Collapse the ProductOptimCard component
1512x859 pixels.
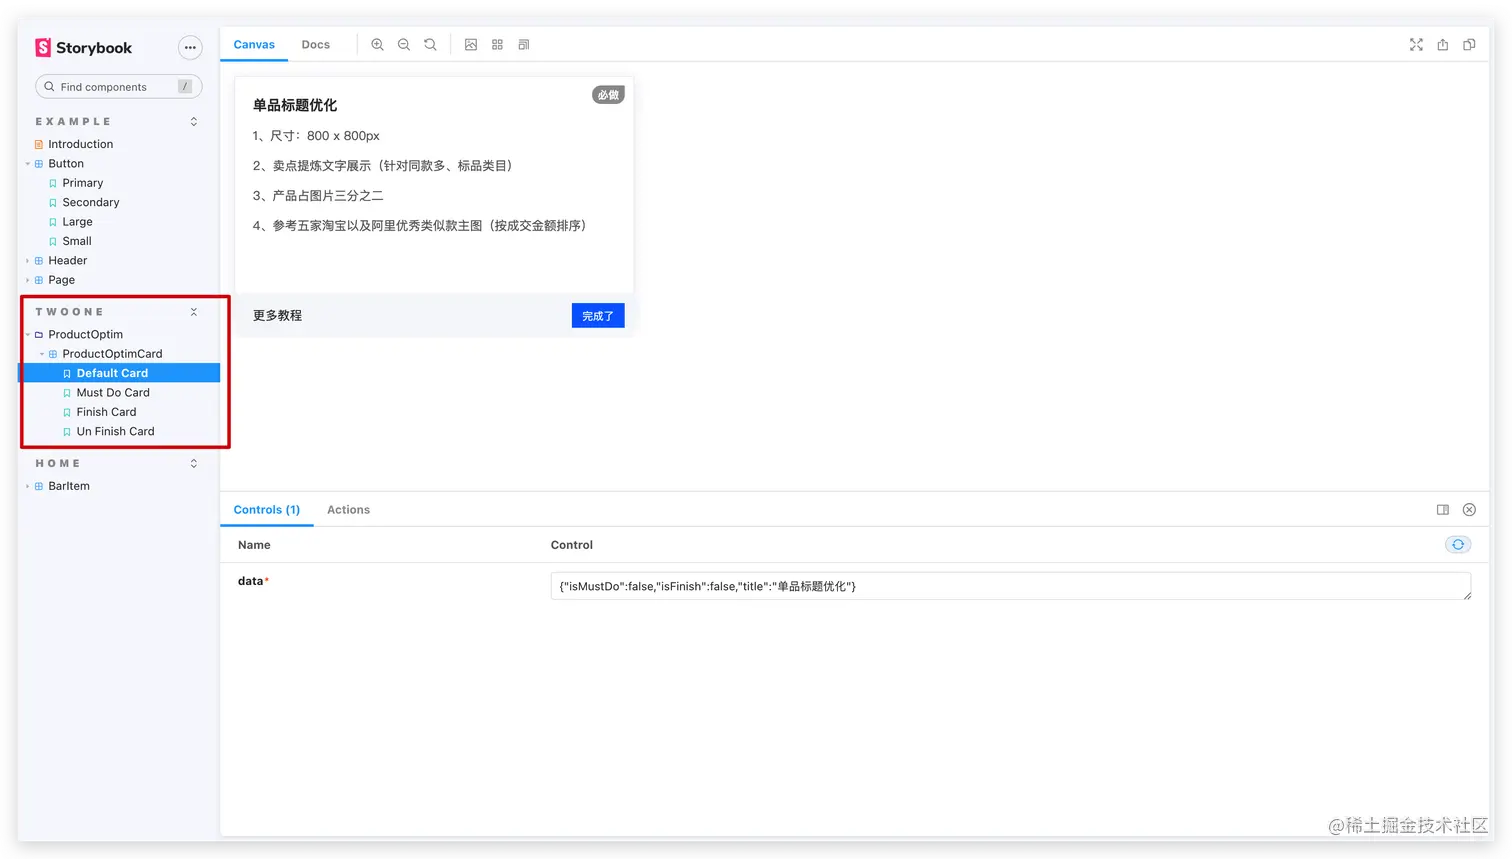(x=112, y=354)
